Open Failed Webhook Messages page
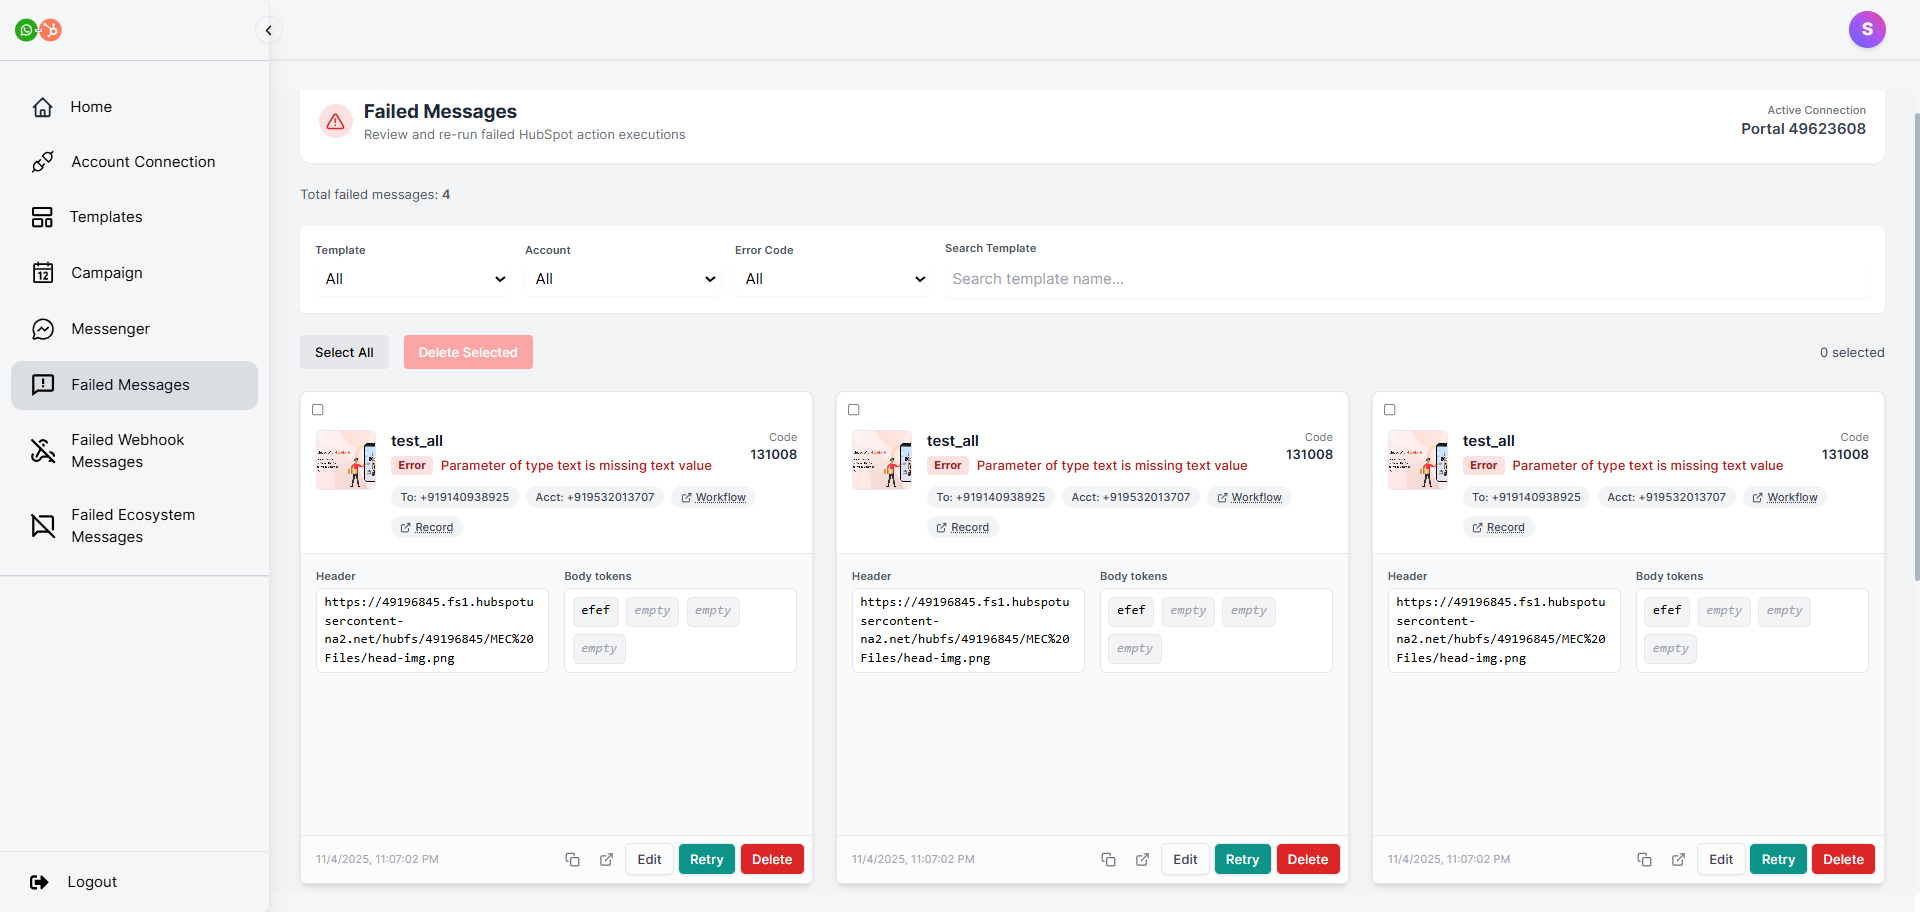Screen dimensions: 1920x912 (127, 451)
